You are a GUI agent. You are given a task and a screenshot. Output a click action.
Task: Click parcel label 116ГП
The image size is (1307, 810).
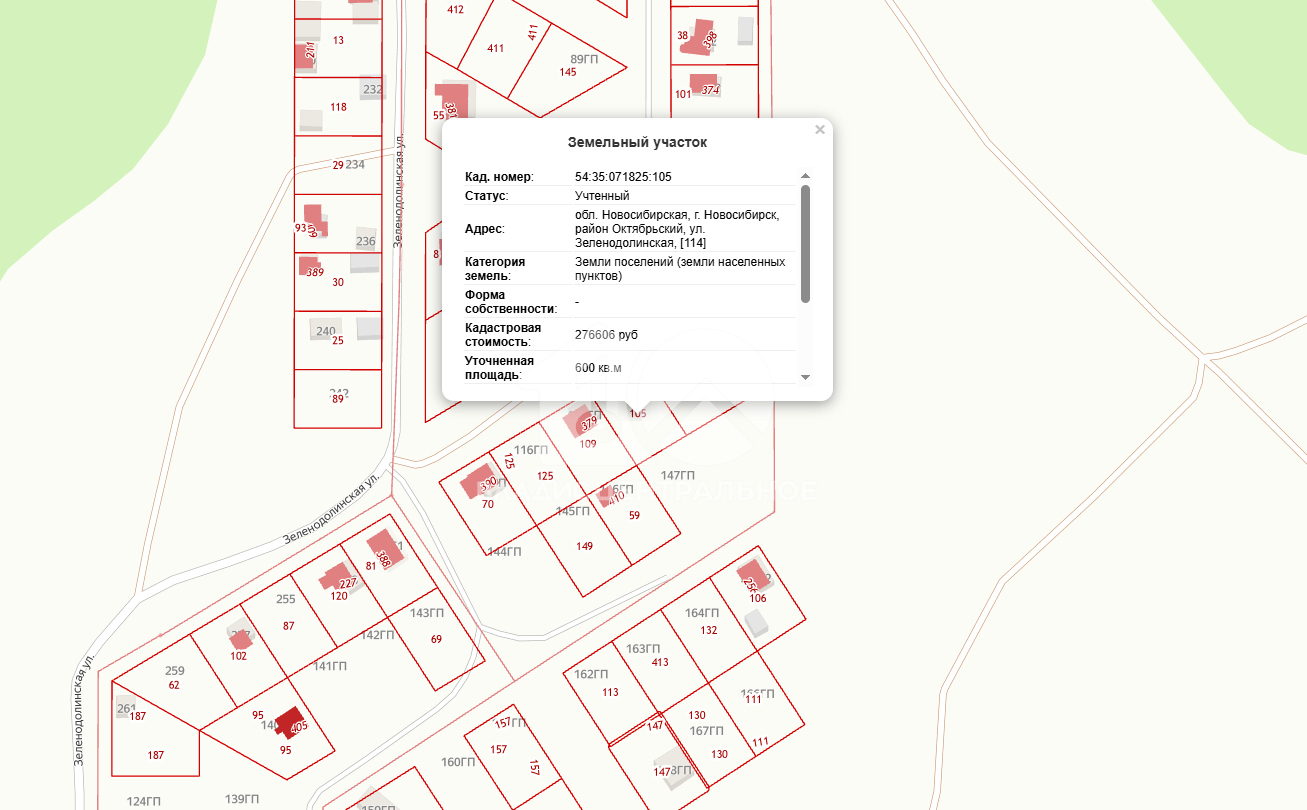pos(531,450)
